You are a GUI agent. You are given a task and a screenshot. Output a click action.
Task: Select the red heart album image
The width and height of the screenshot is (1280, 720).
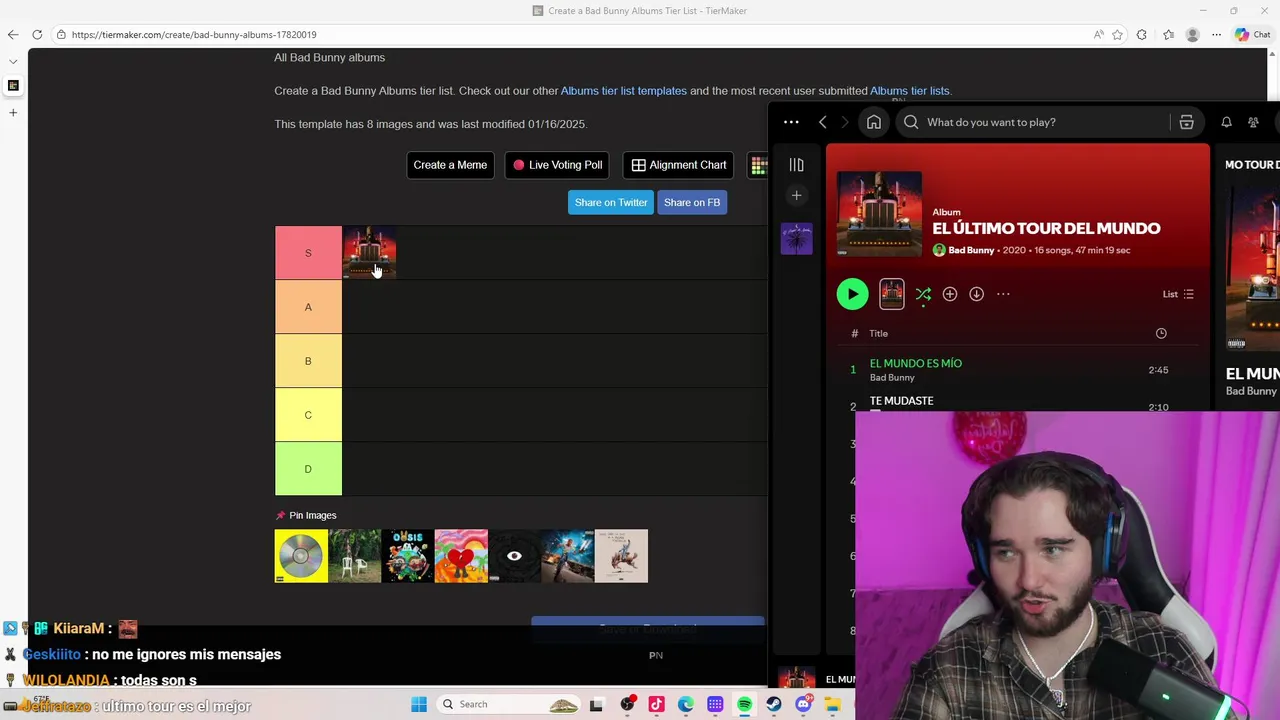[x=461, y=556]
